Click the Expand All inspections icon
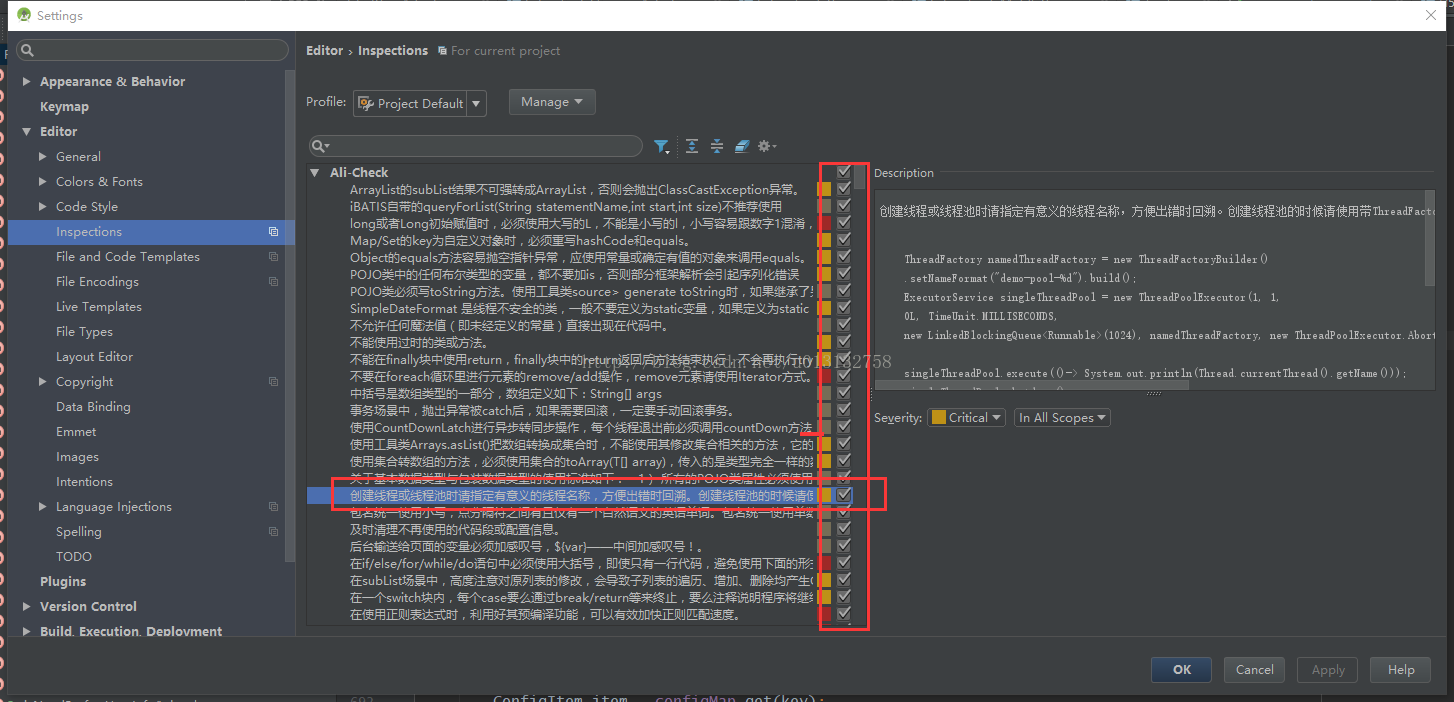Viewport: 1454px width, 702px height. 692,147
